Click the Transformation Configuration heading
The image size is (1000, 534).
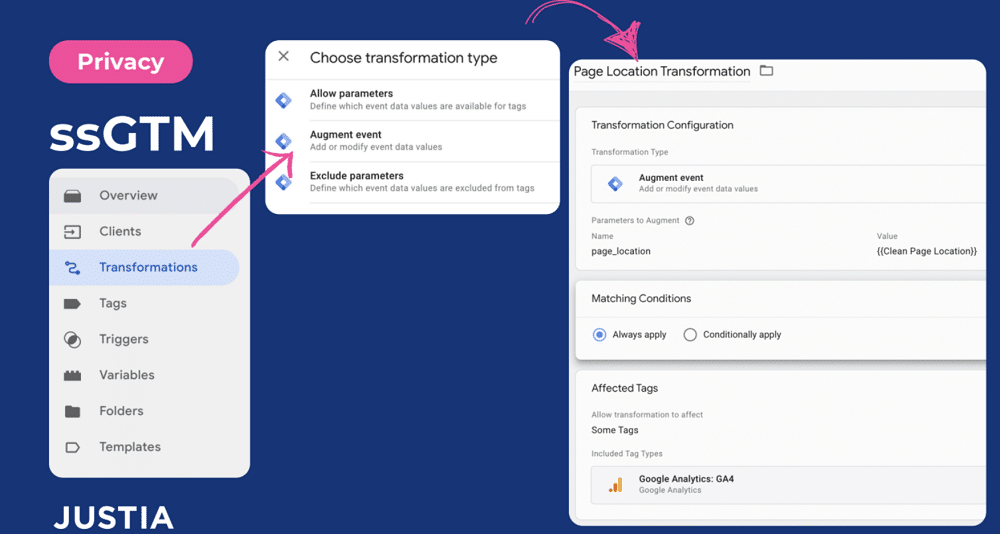pyautogui.click(x=662, y=125)
